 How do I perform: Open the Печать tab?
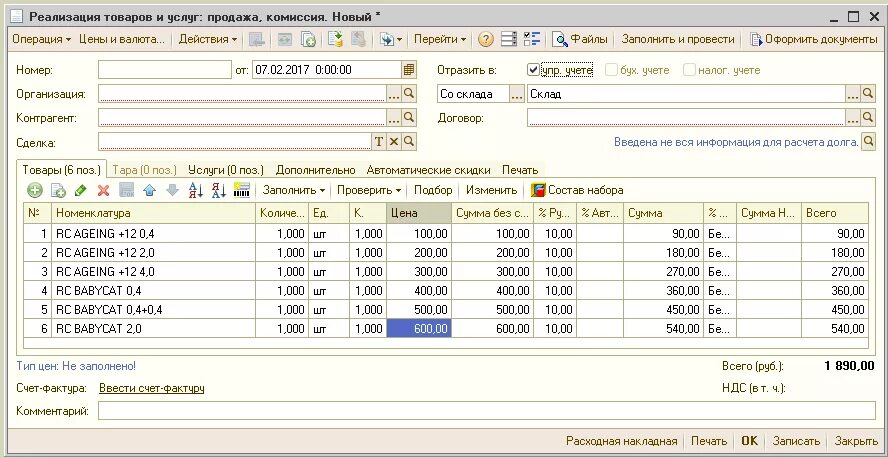pyautogui.click(x=520, y=170)
